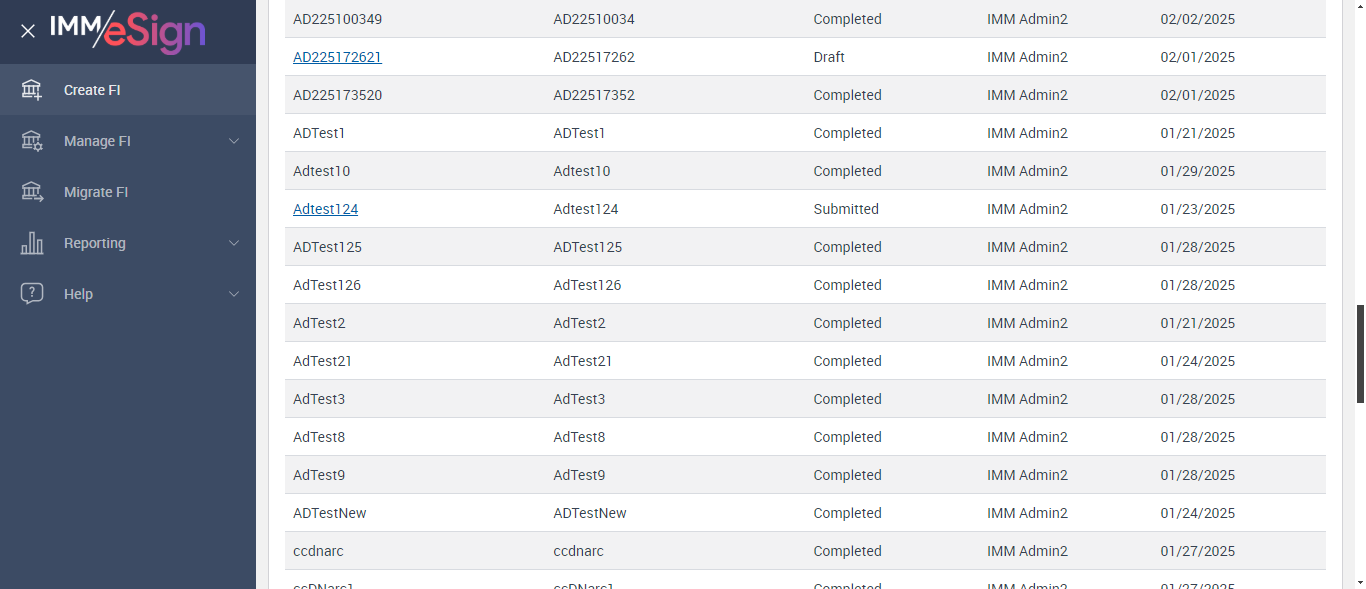Open the AD225172621 draft link

337,57
